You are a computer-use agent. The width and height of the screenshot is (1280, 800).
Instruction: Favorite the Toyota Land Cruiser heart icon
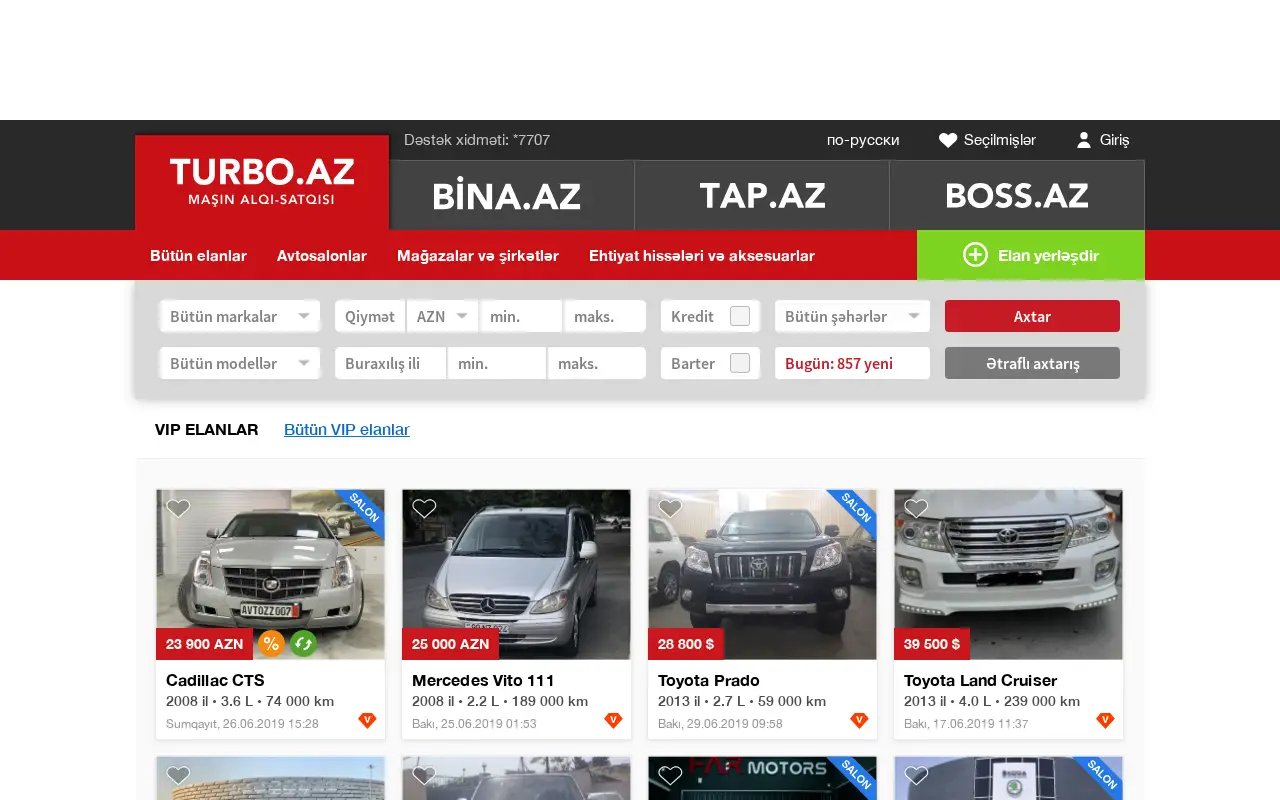tap(916, 508)
